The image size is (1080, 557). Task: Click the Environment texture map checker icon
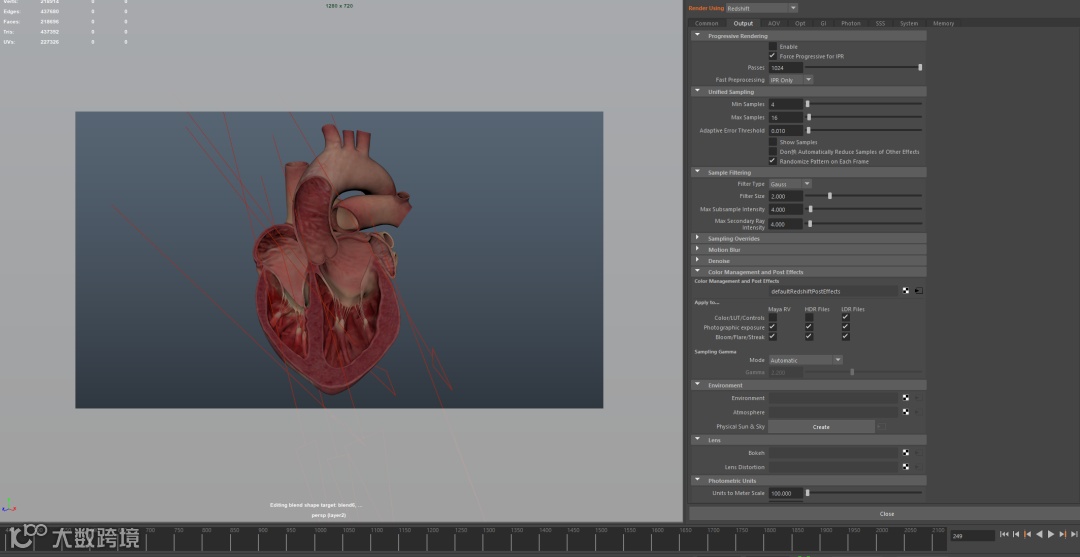(906, 398)
